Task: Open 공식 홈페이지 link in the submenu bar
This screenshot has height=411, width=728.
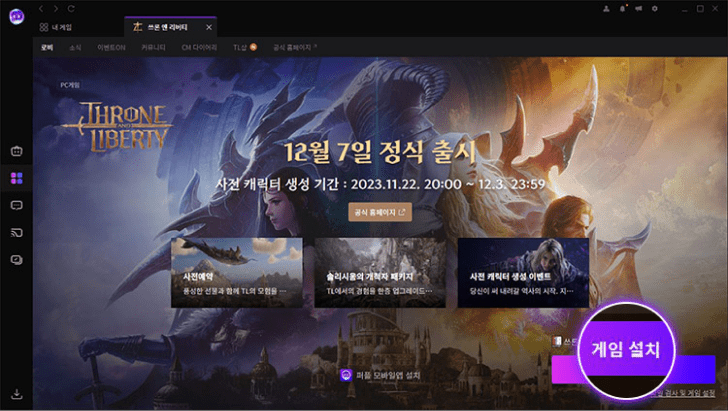Action: tap(295, 47)
